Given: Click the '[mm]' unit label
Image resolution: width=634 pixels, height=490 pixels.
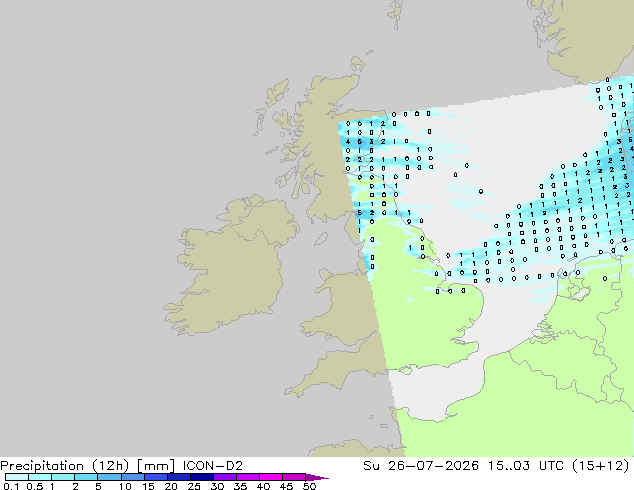Looking at the screenshot, I should click(156, 466).
